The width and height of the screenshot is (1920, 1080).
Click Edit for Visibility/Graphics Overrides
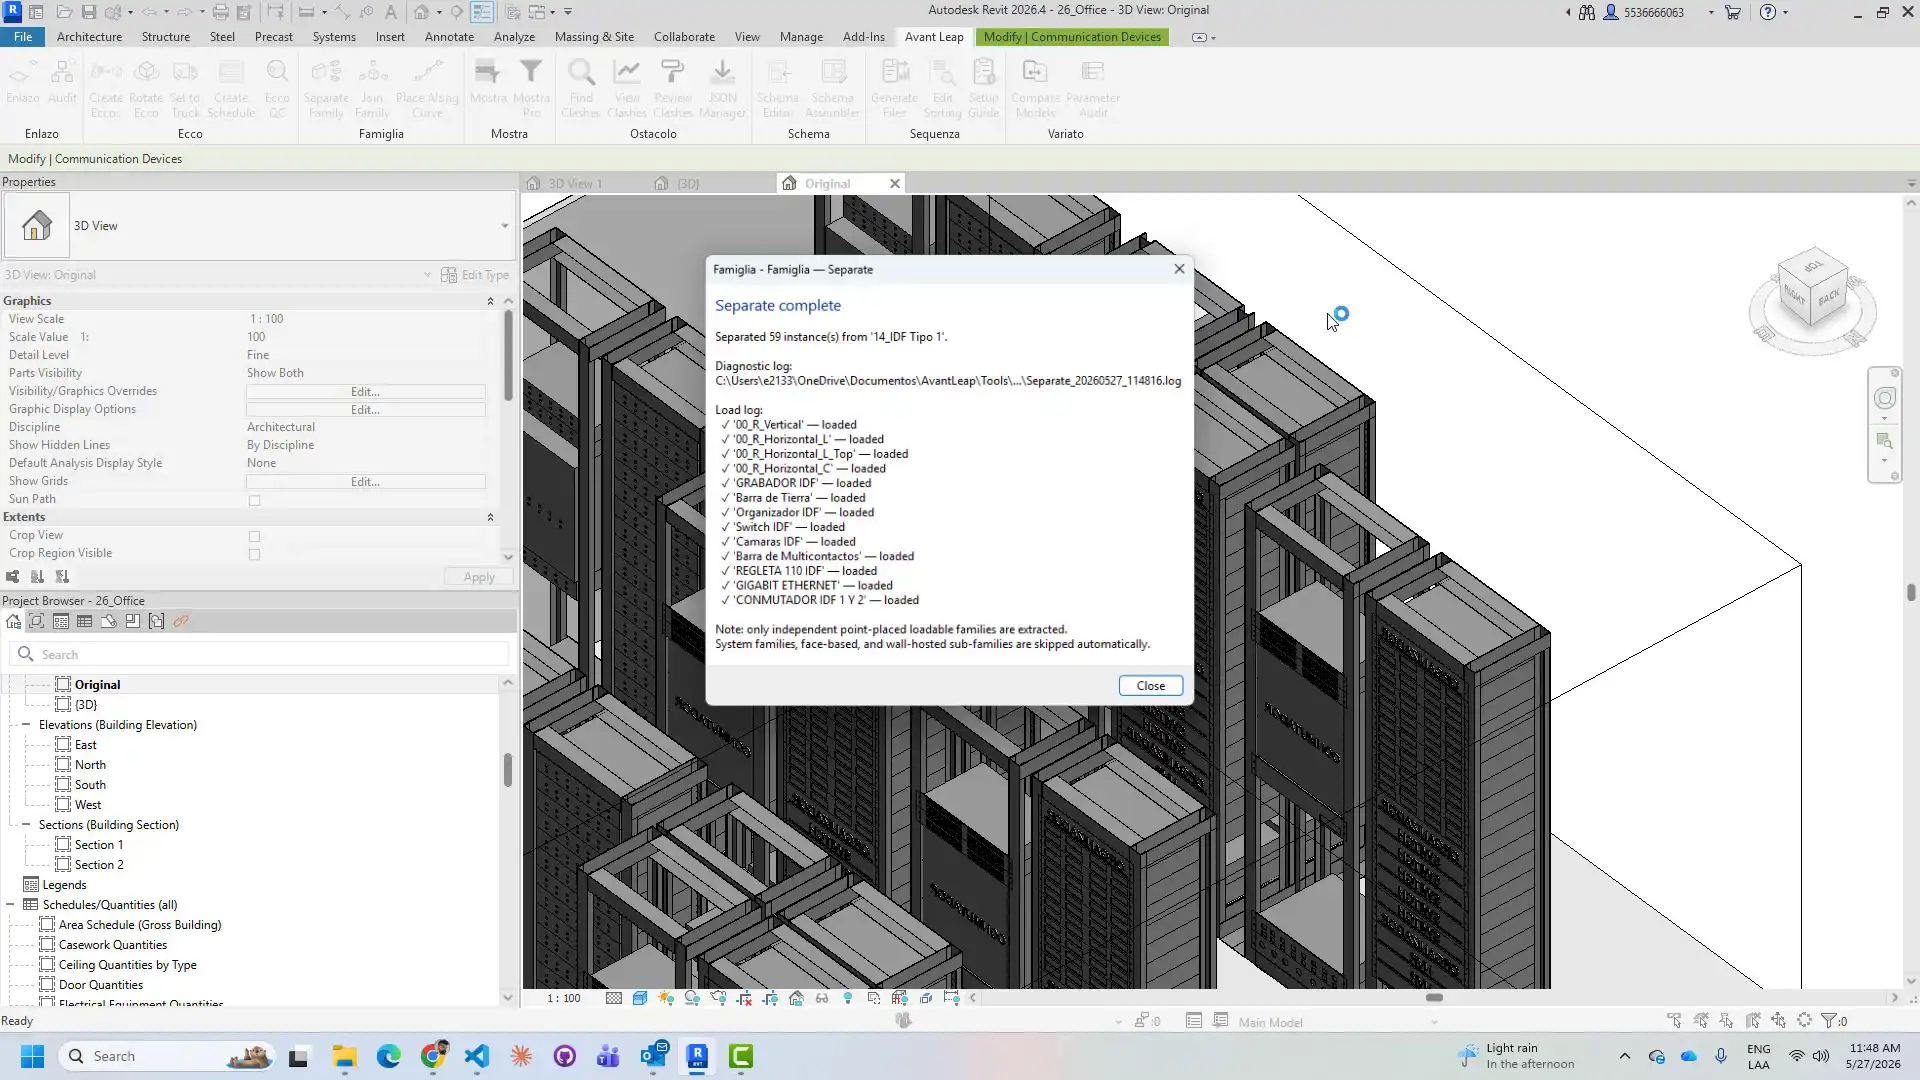[x=365, y=392]
